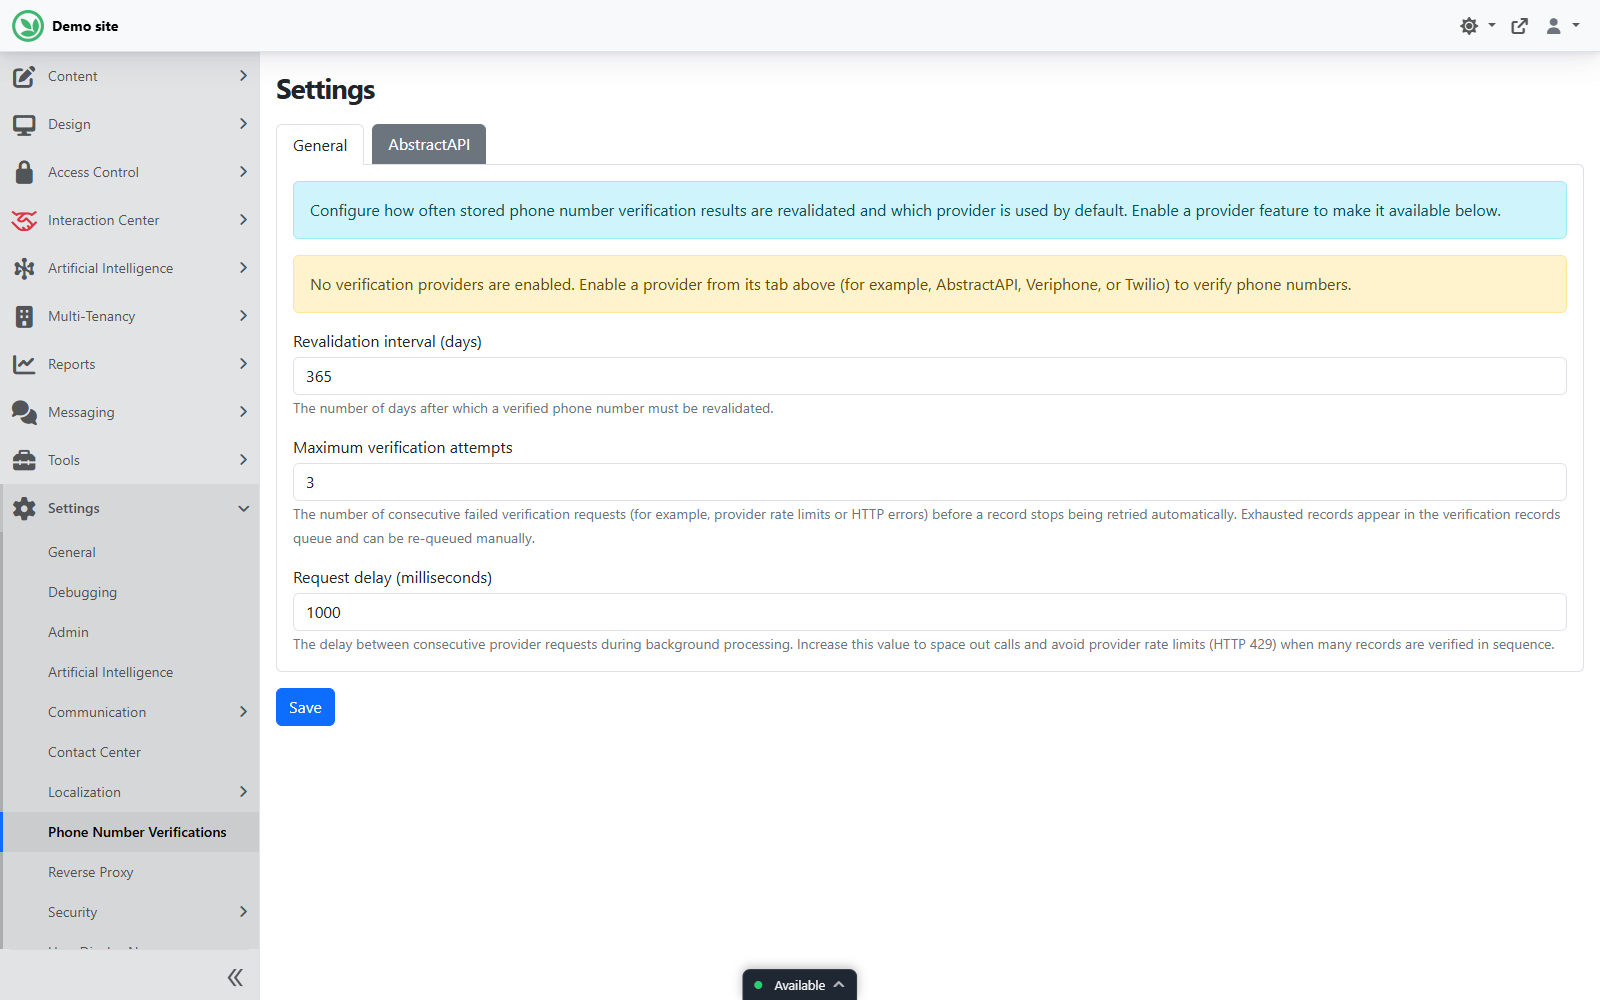The width and height of the screenshot is (1600, 1000).
Task: Click the open site external link icon
Action: 1520,26
